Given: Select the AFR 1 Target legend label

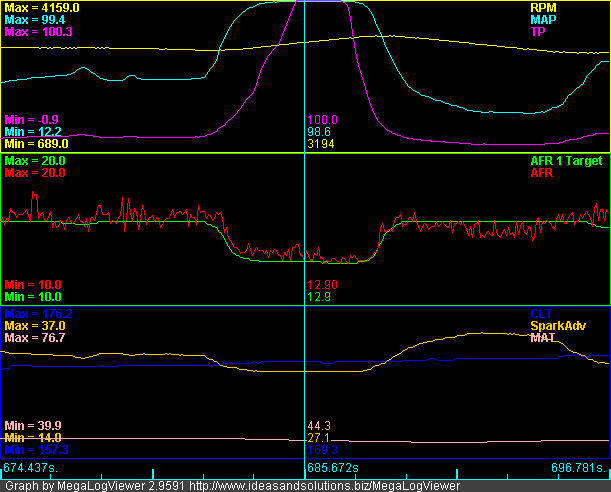Looking at the screenshot, I should [x=570, y=160].
